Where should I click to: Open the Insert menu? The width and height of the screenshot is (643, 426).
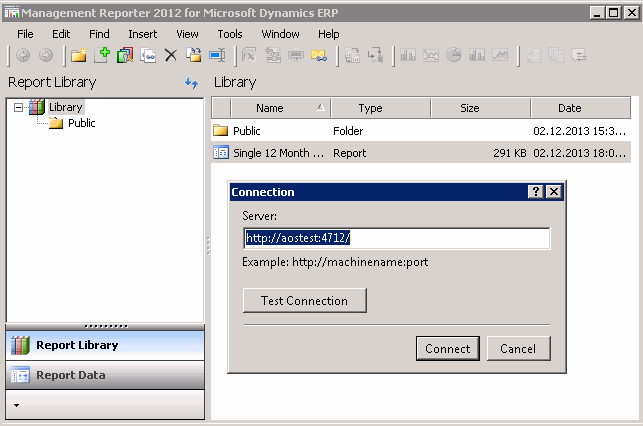coord(142,34)
